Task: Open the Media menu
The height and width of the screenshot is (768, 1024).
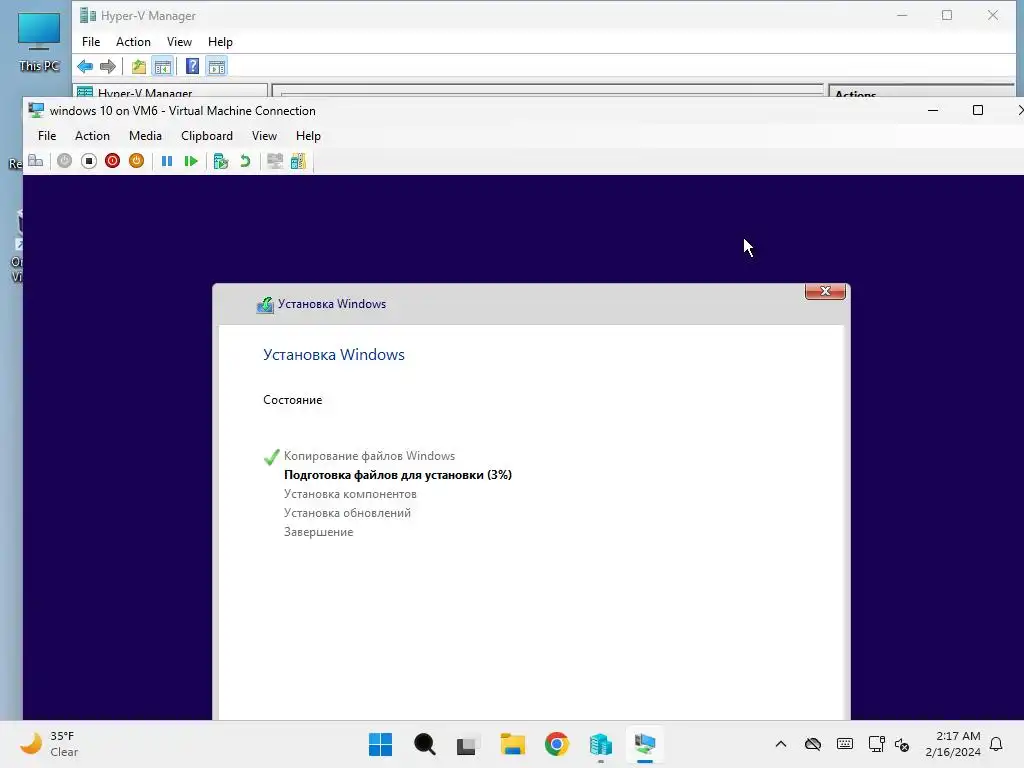Action: click(145, 136)
